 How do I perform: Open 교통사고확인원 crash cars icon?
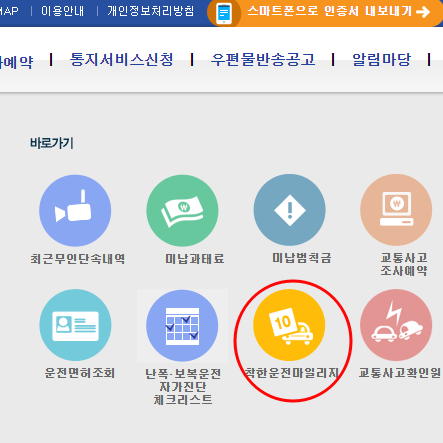click(396, 325)
